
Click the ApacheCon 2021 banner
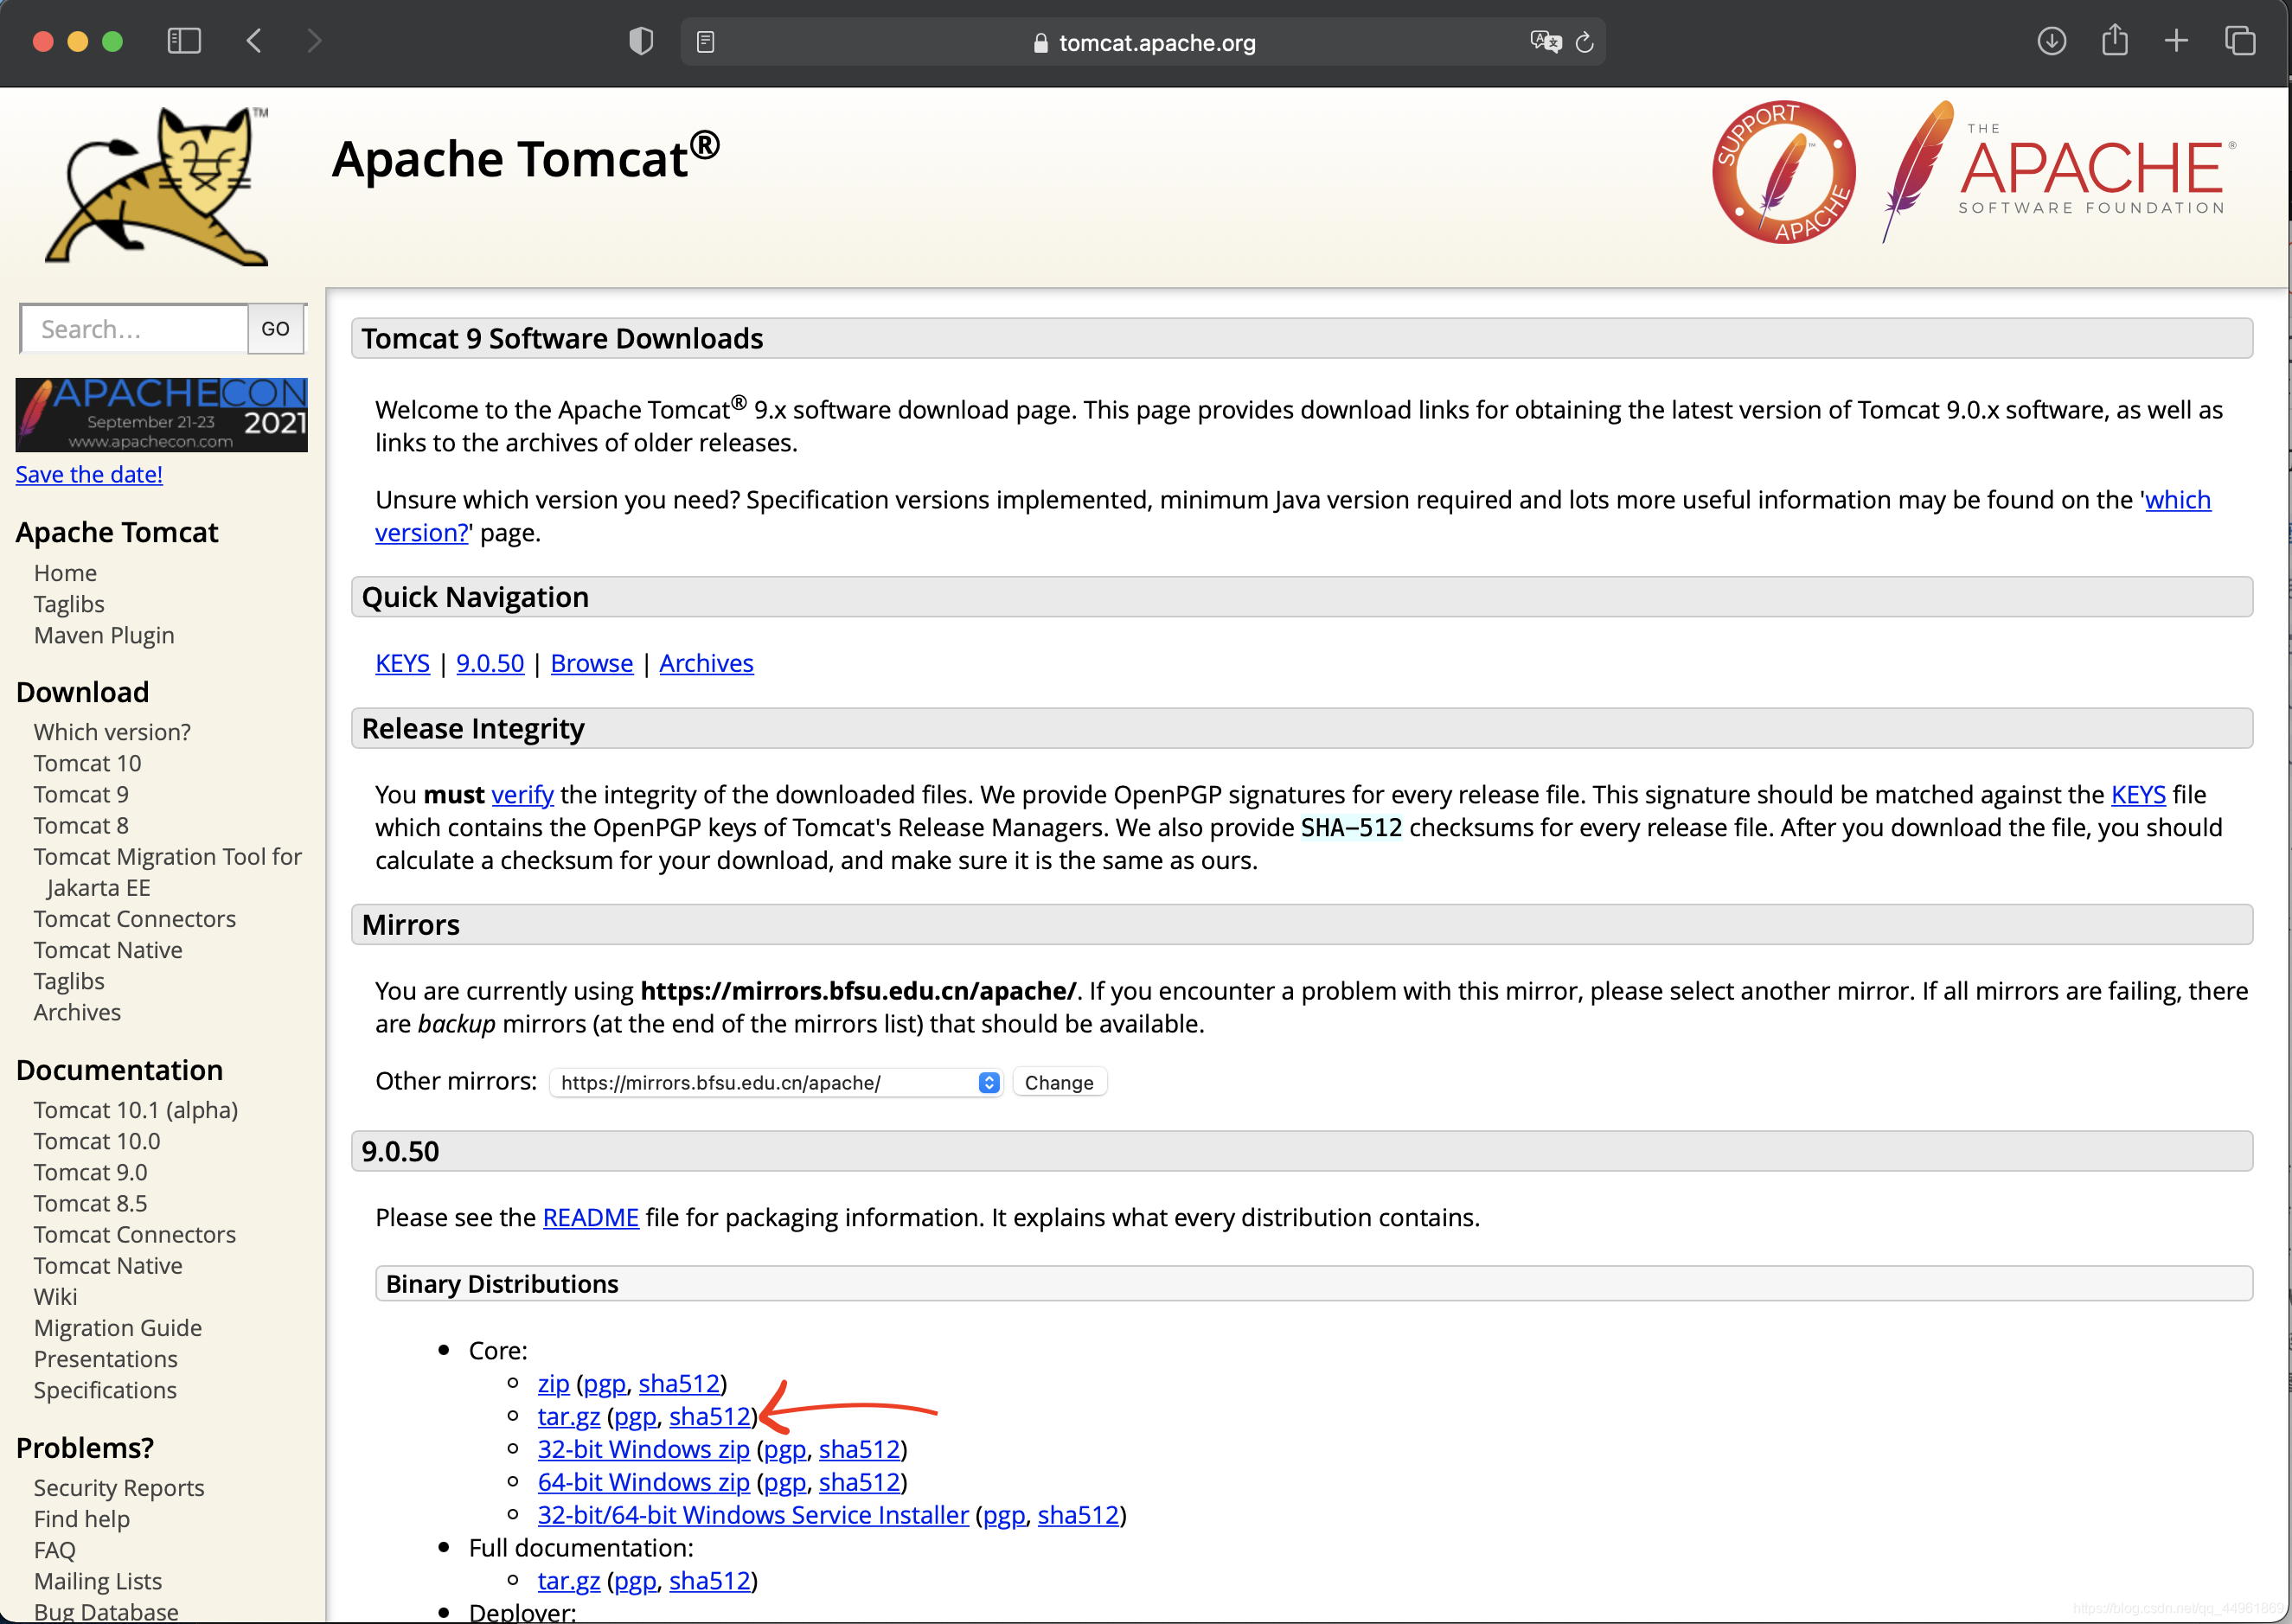pos(160,414)
